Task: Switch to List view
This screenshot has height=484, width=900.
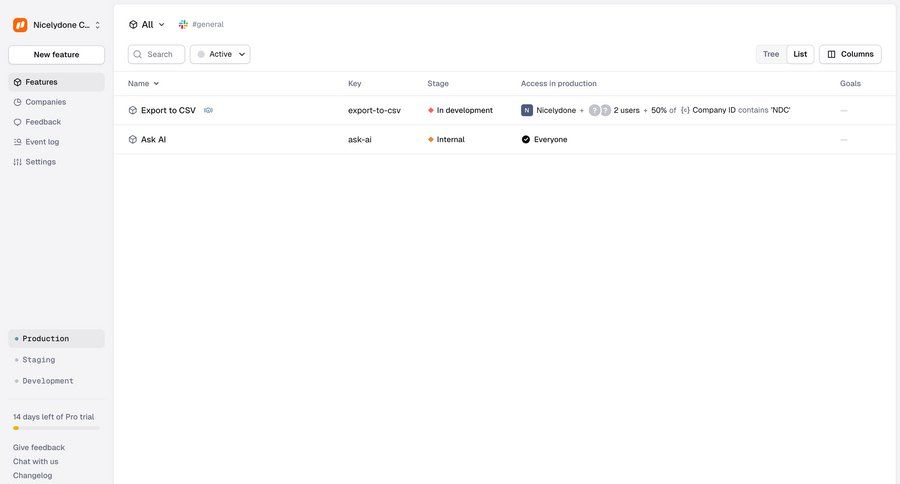Action: [x=800, y=54]
